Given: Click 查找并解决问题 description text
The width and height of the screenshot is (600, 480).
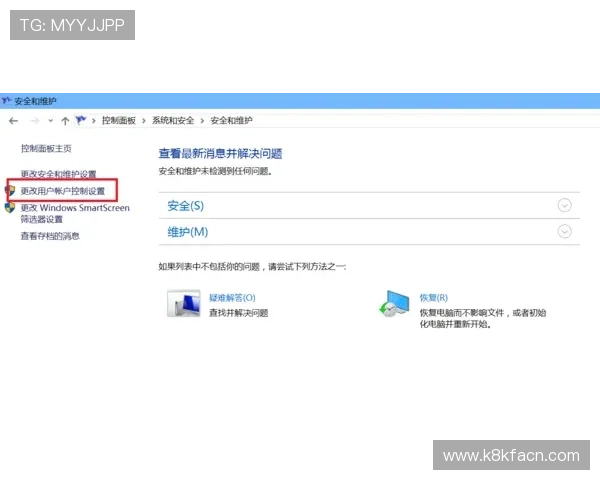Looking at the screenshot, I should coord(238,313).
